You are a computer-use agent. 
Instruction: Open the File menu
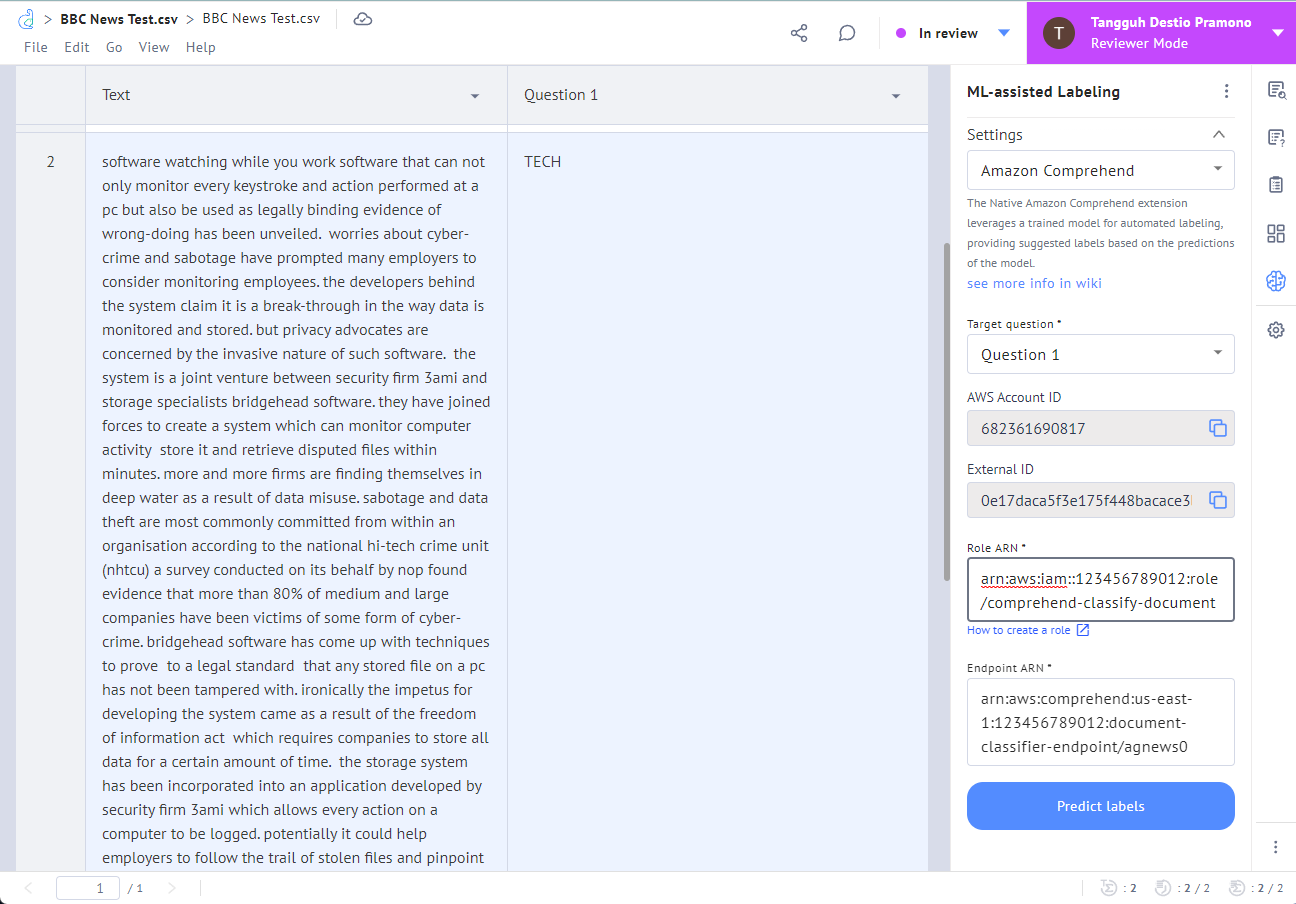[x=35, y=46]
